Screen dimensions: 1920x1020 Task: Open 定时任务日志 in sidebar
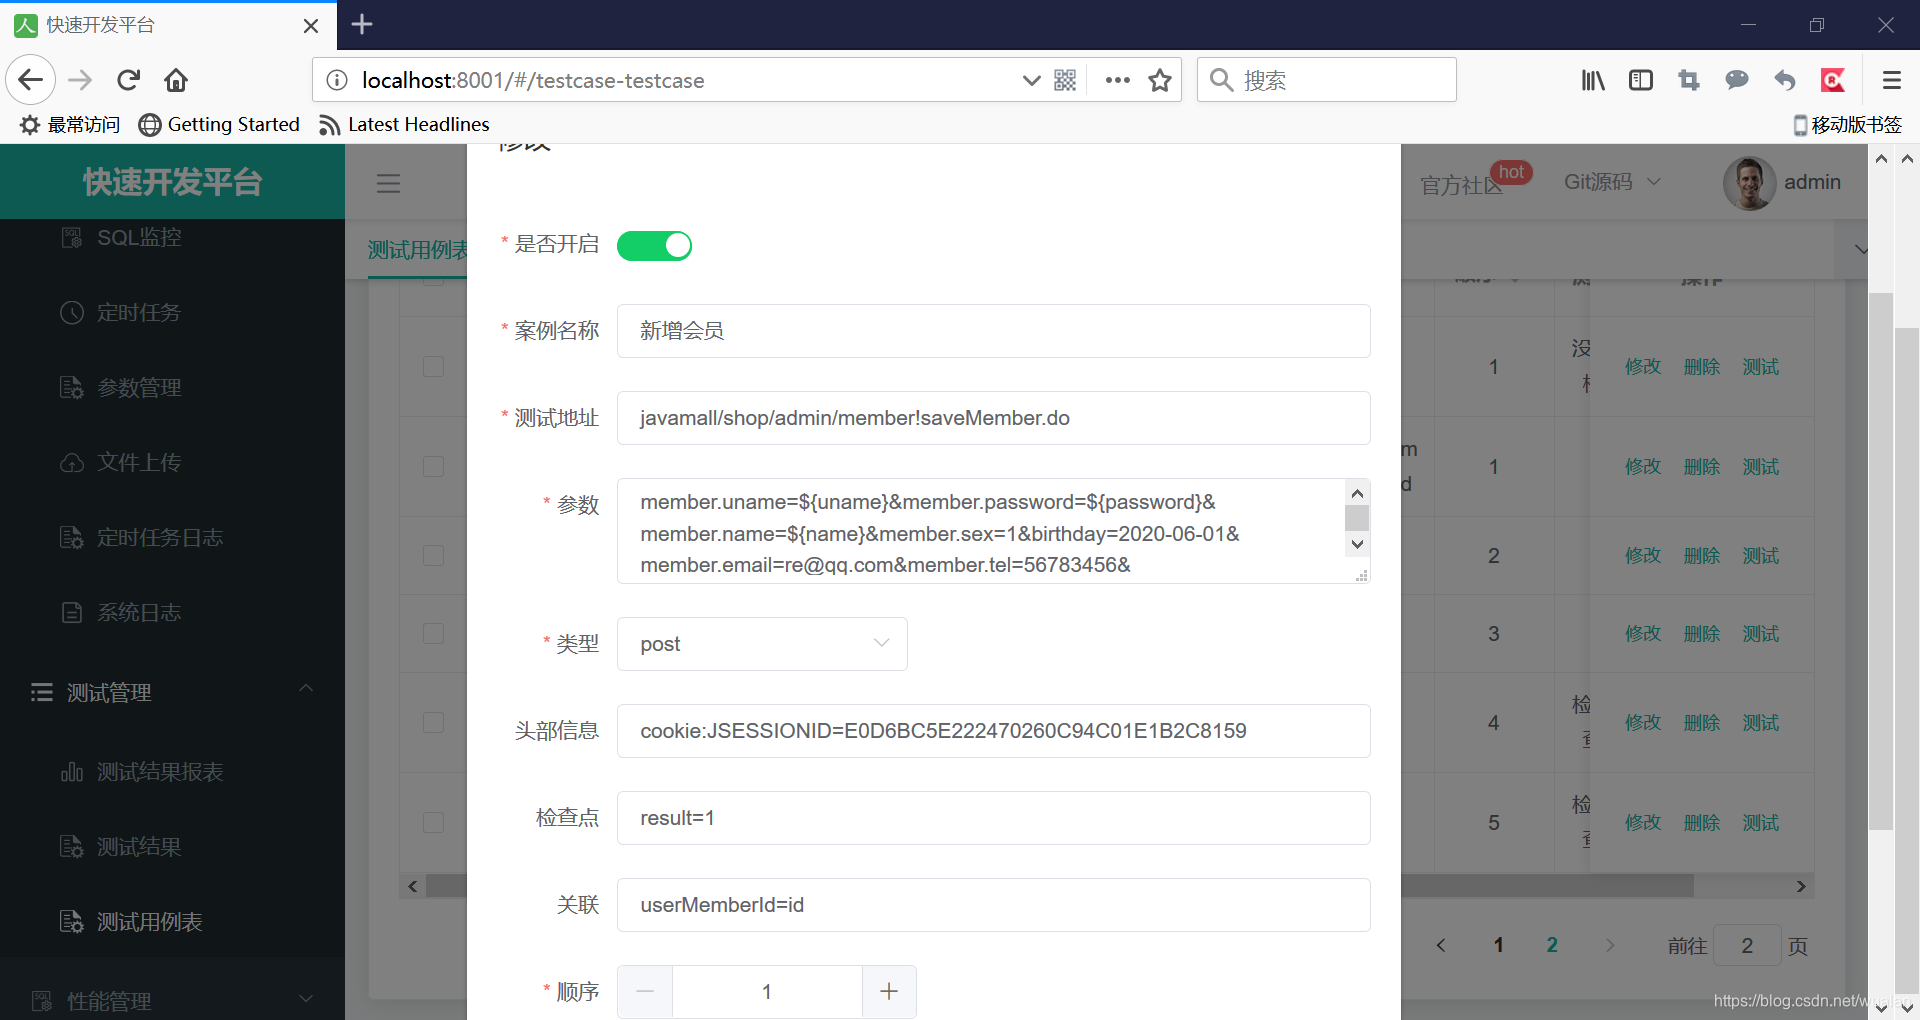[160, 537]
